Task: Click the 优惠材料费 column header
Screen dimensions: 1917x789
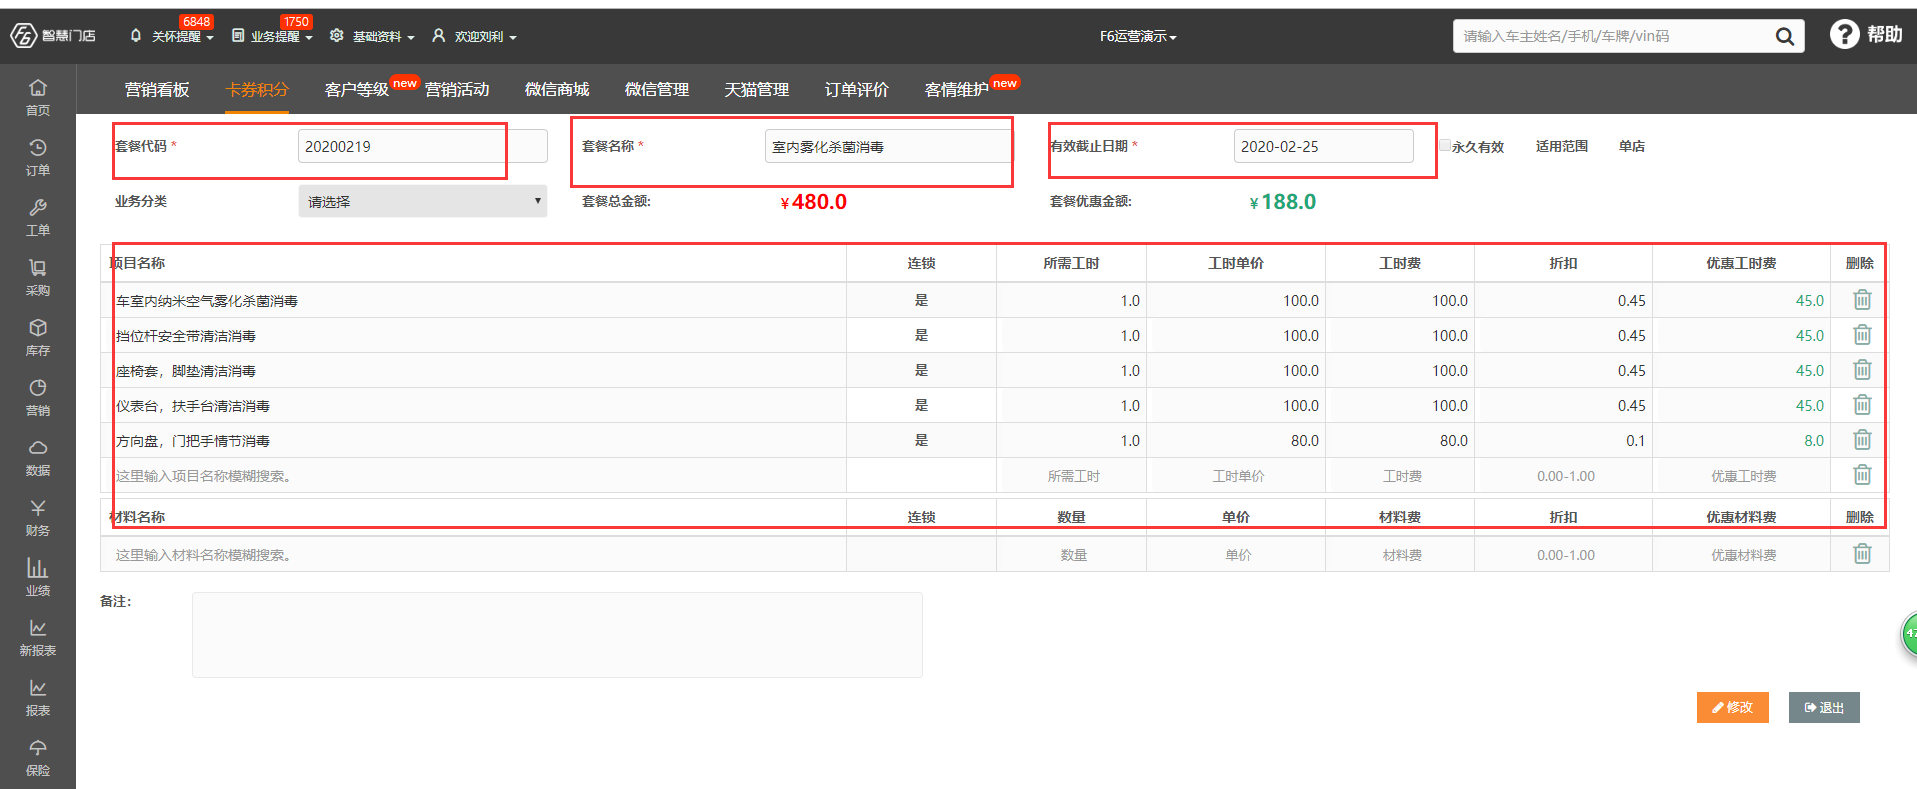Action: coord(1741,517)
